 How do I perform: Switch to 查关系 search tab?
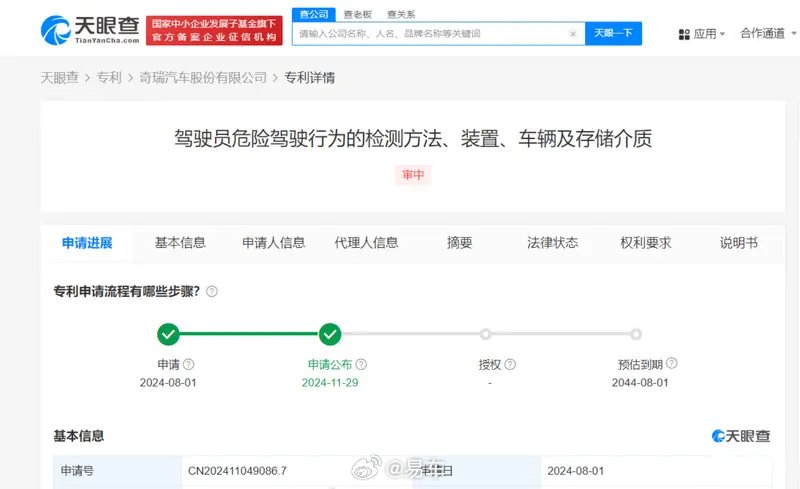tap(401, 14)
